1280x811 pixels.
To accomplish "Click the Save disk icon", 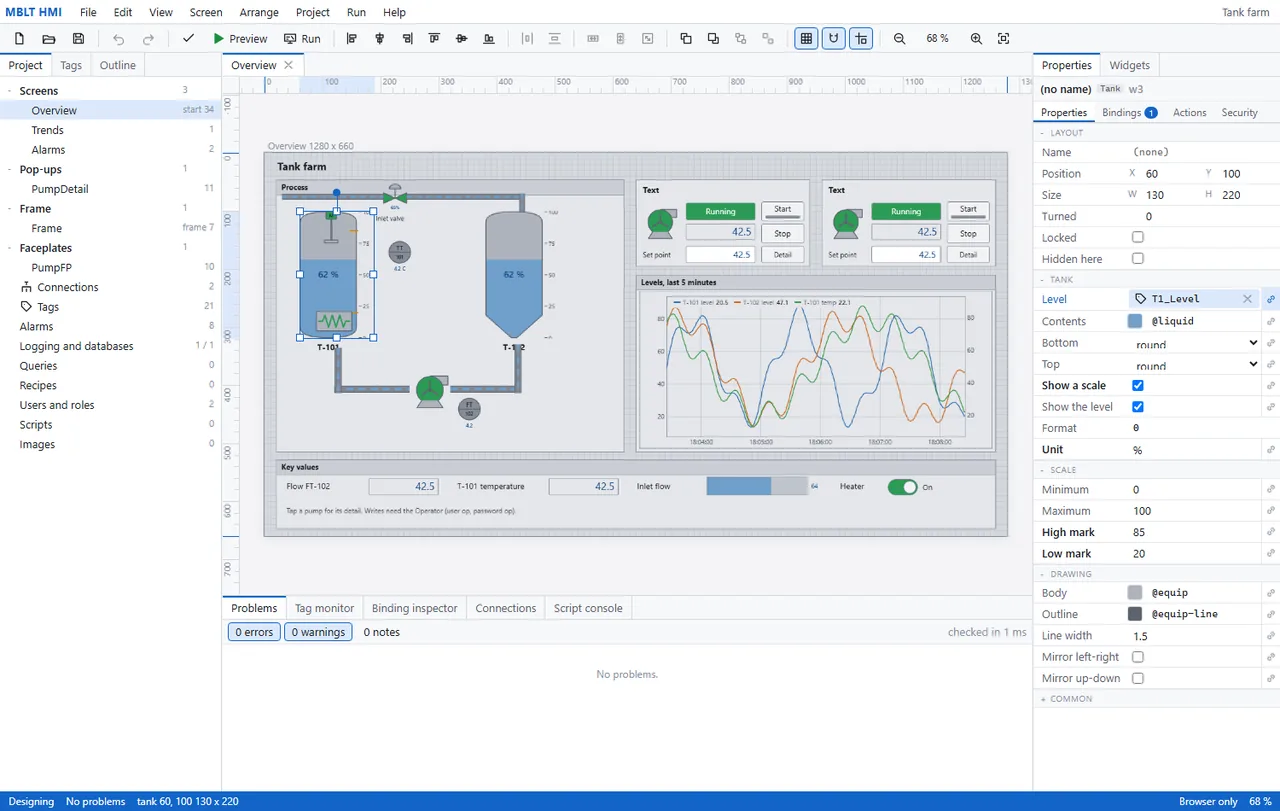I will (78, 39).
